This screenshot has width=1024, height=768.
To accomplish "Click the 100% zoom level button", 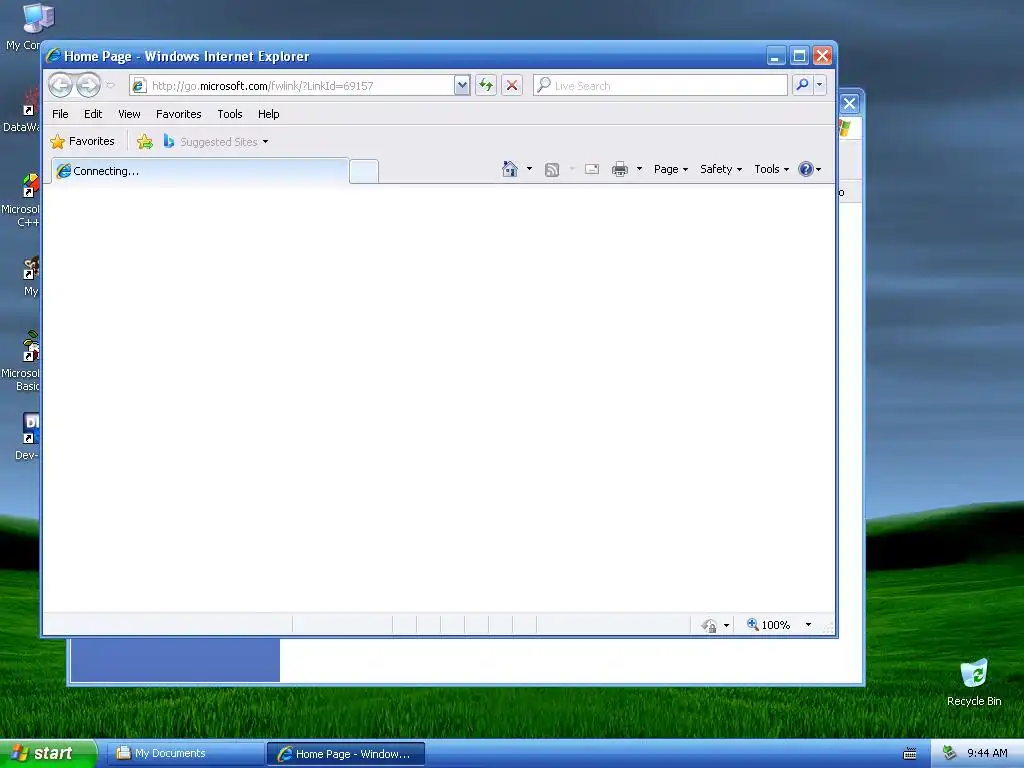I will coord(769,625).
